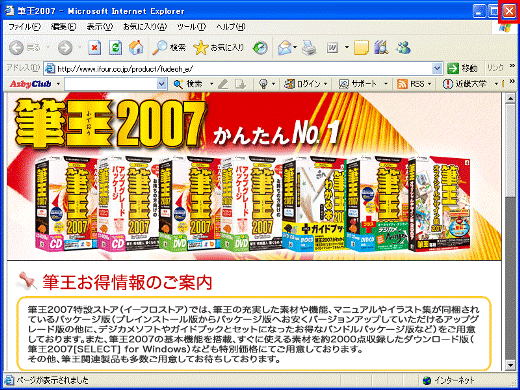This screenshot has height=390, width=520.
Task: Expand the サポート dropdown
Action: click(386, 84)
